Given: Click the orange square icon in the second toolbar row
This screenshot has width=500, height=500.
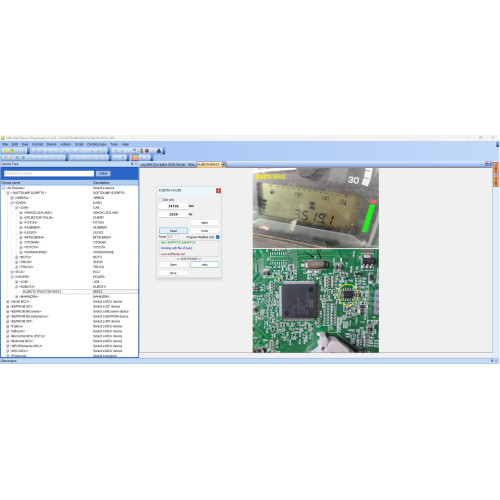Looking at the screenshot, I should coord(135,157).
